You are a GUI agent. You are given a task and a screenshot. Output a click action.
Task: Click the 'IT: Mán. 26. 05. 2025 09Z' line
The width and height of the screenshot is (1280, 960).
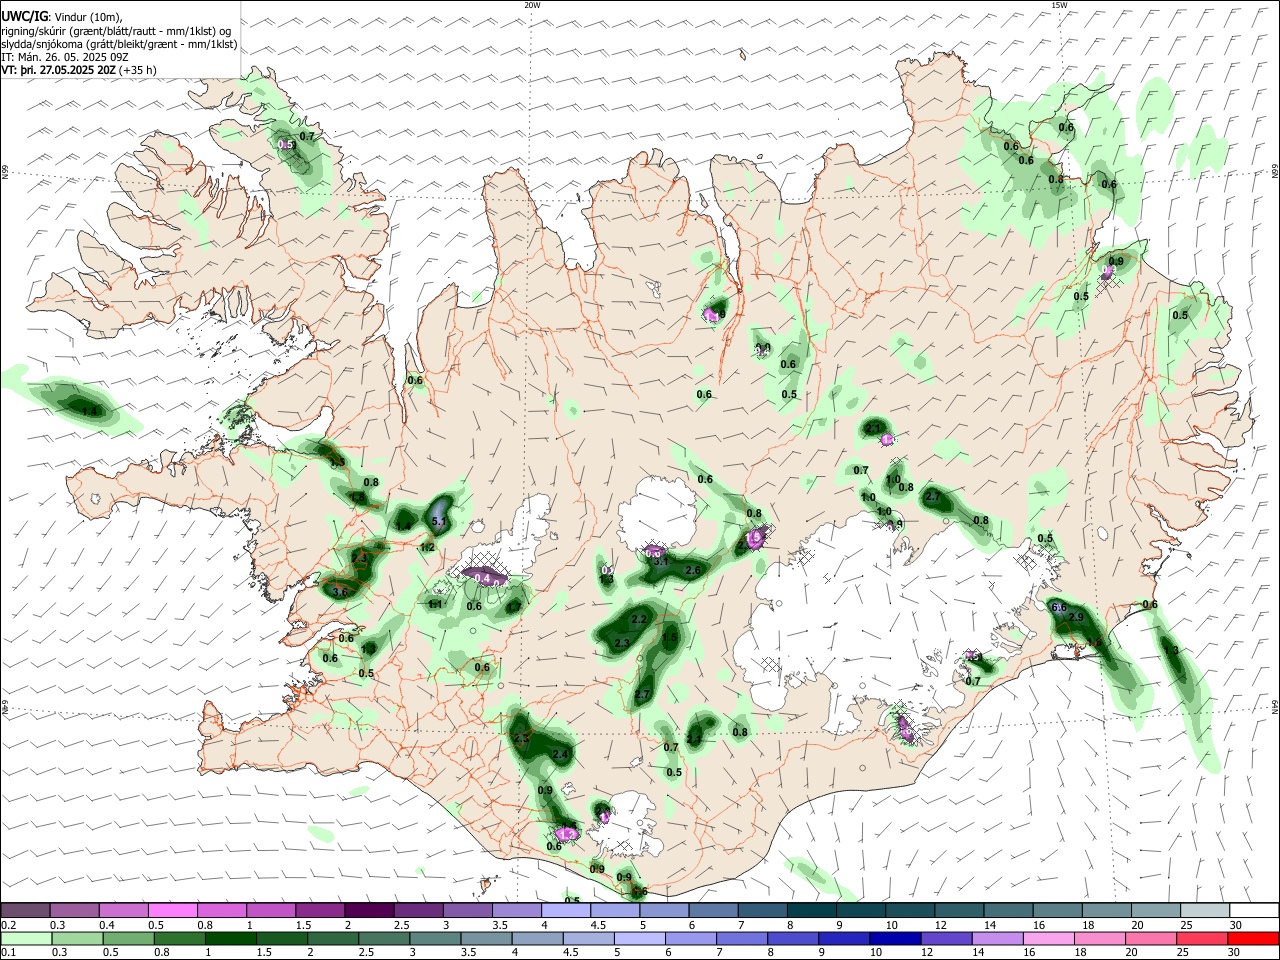tap(65, 57)
